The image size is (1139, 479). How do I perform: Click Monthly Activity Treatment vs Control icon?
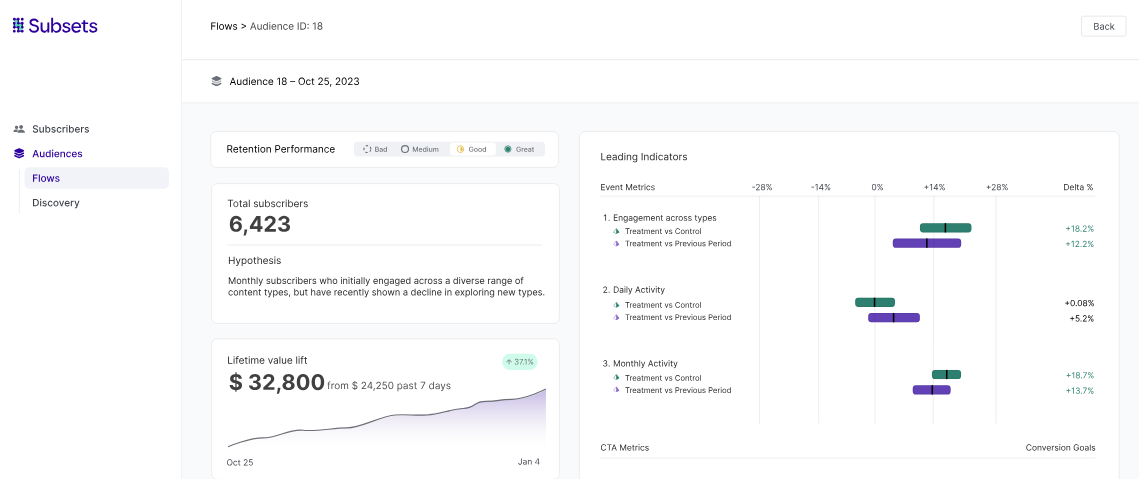[616, 378]
